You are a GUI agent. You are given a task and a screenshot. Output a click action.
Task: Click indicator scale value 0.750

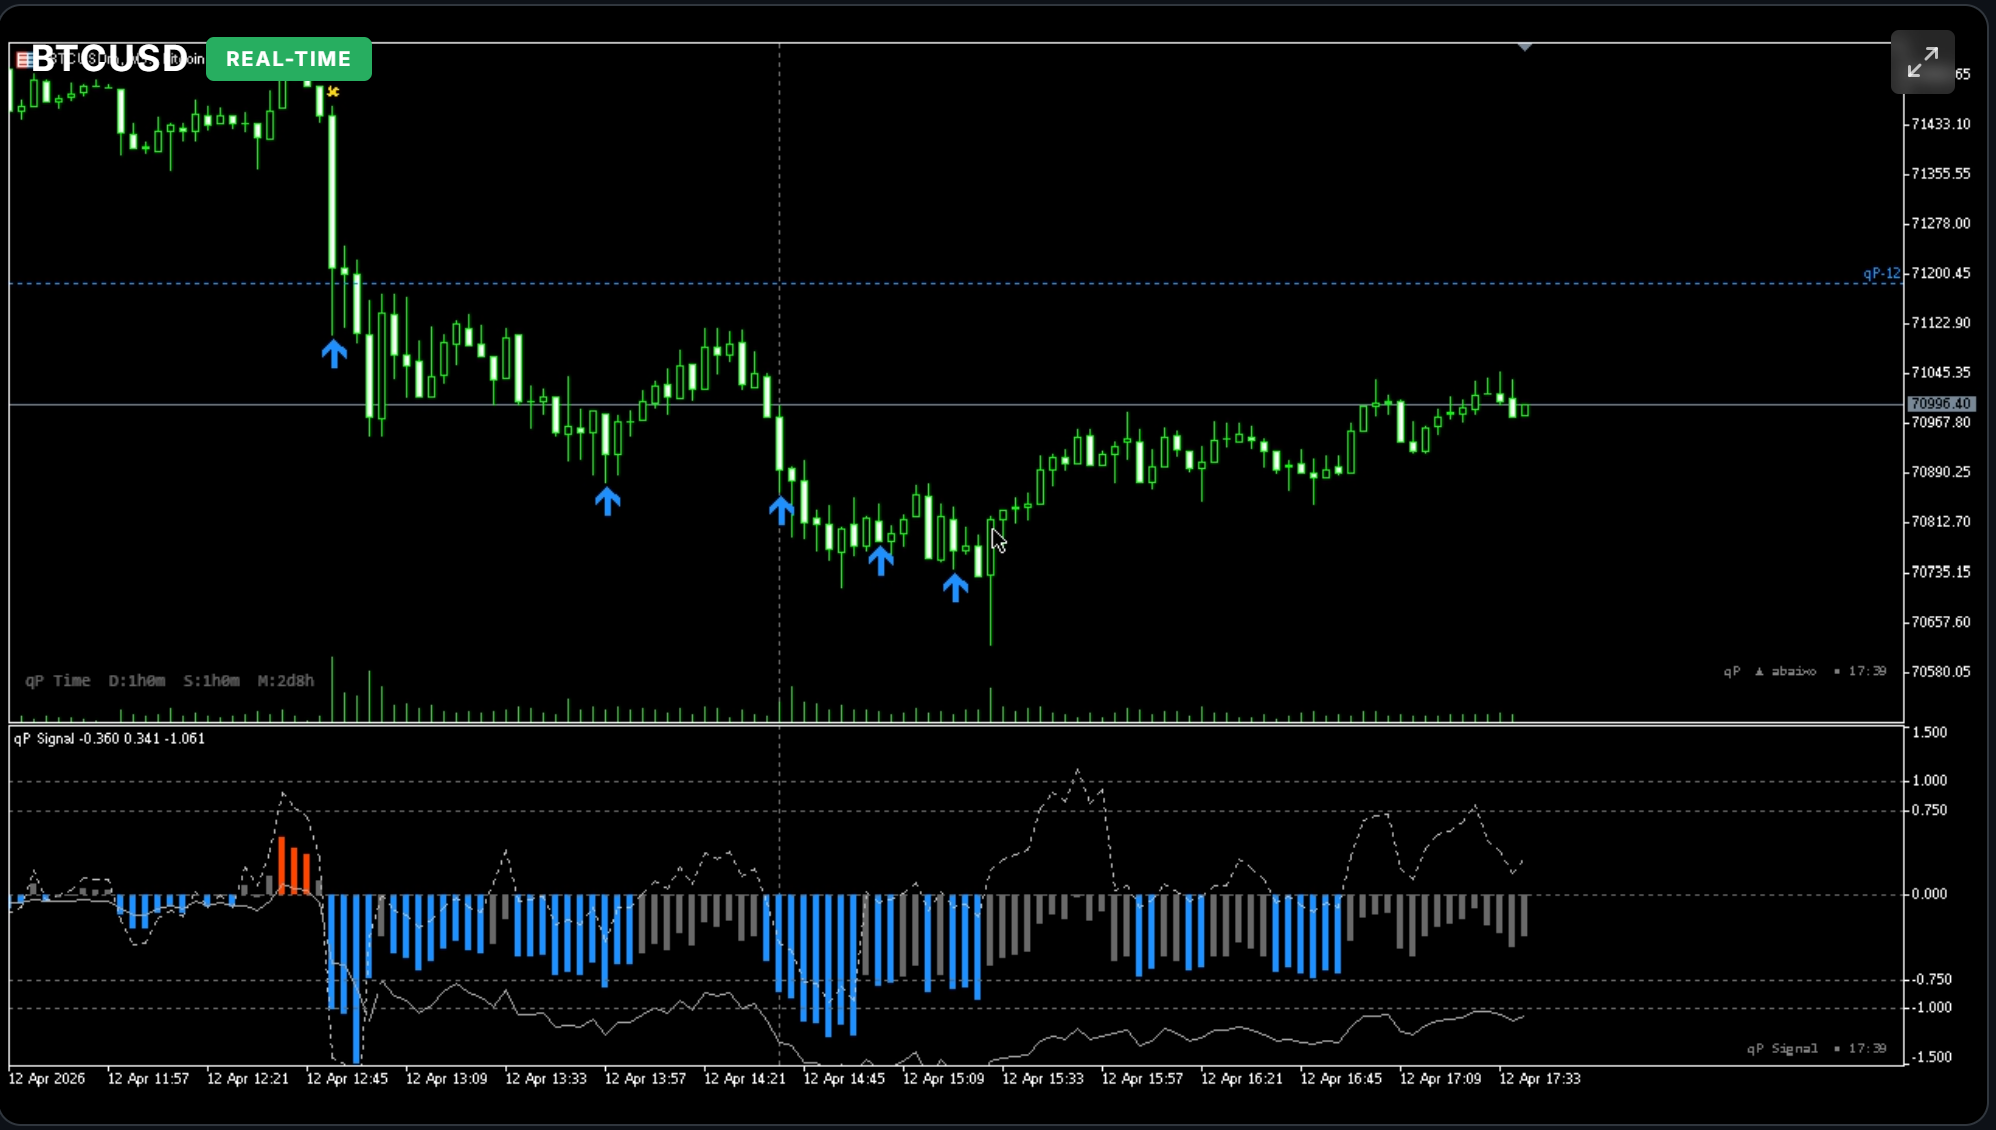coord(1929,811)
